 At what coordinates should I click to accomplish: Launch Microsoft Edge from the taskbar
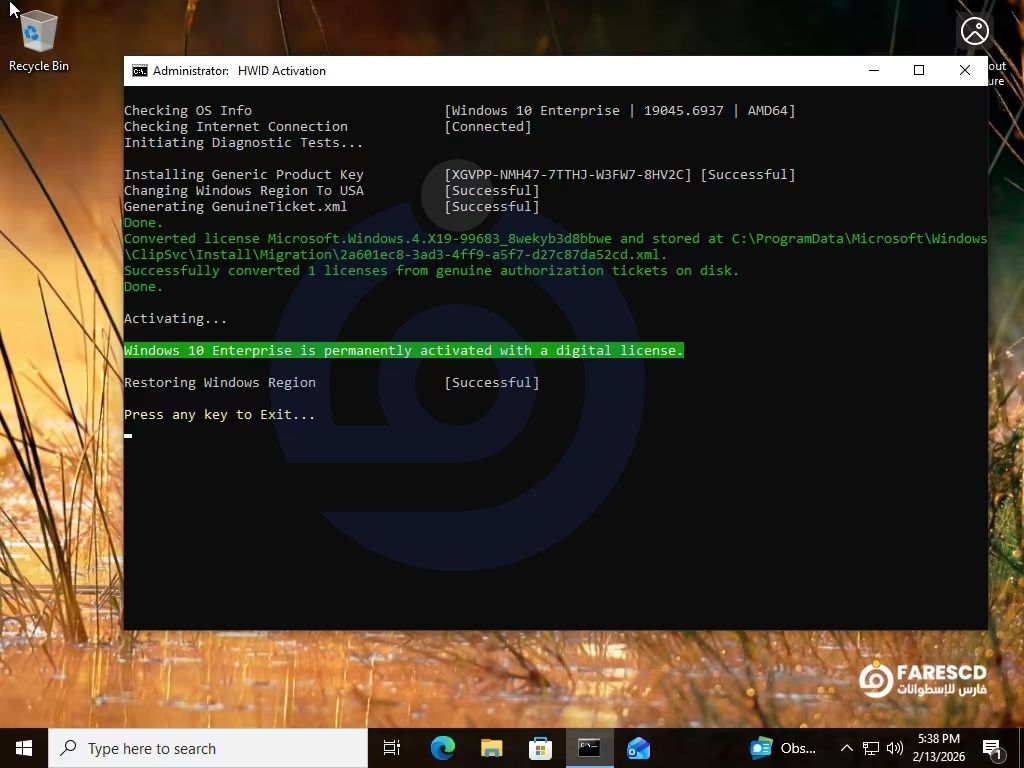pos(442,748)
